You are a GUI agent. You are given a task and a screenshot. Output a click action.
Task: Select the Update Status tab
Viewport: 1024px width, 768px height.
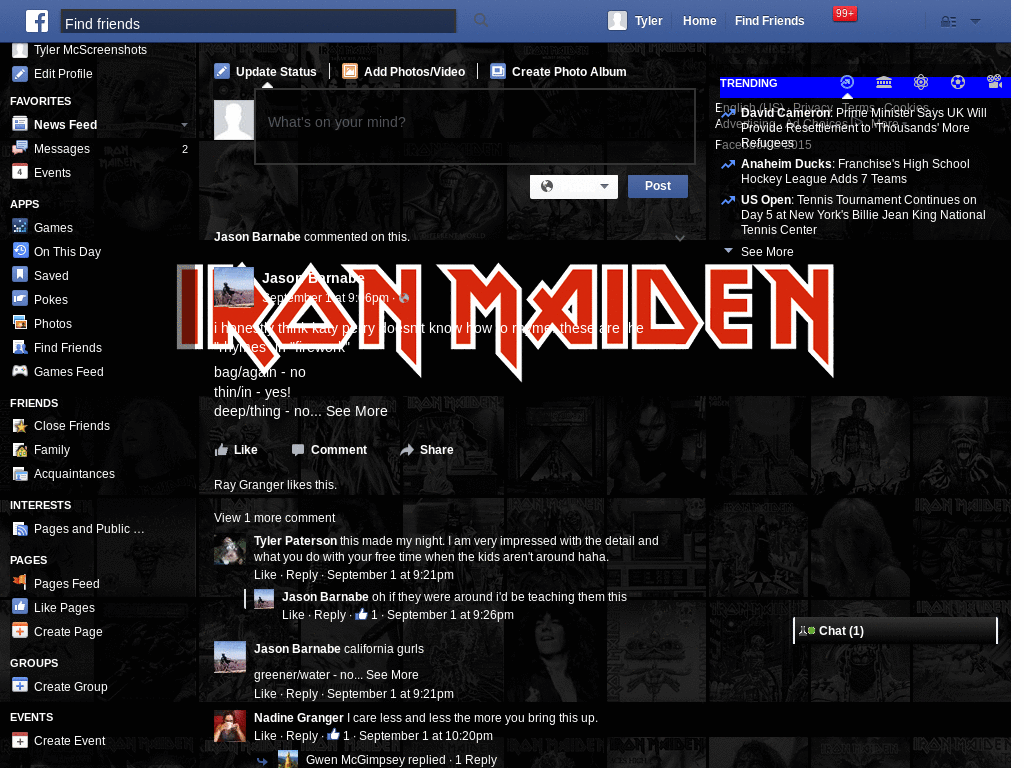coord(266,72)
